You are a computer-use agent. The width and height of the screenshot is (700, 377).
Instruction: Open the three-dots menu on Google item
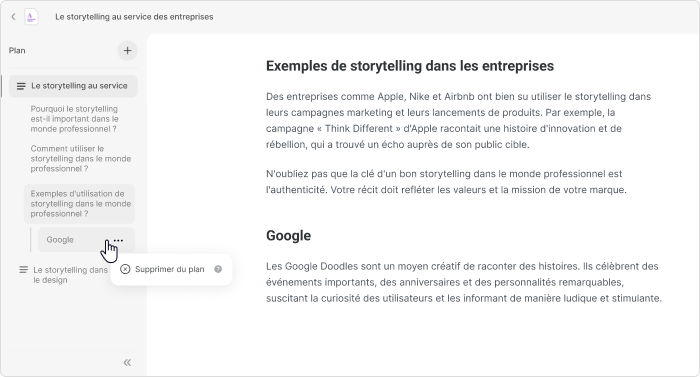(118, 240)
